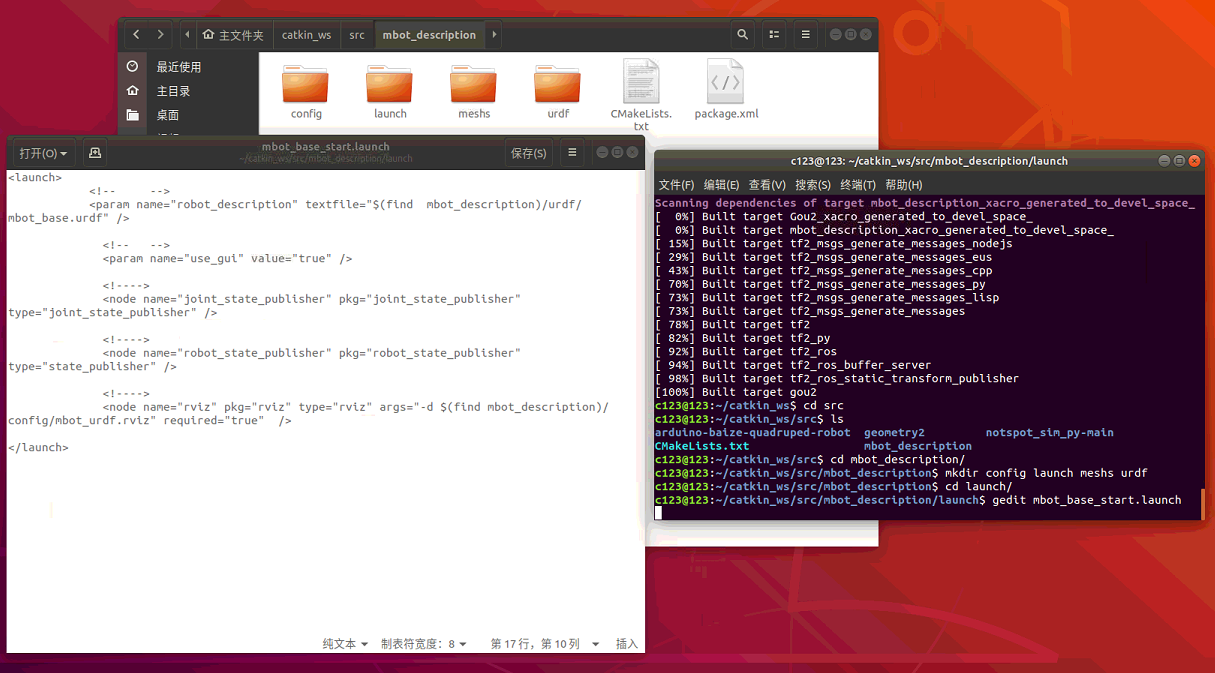Select the urdf folder
This screenshot has height=673, width=1215.
pos(558,91)
